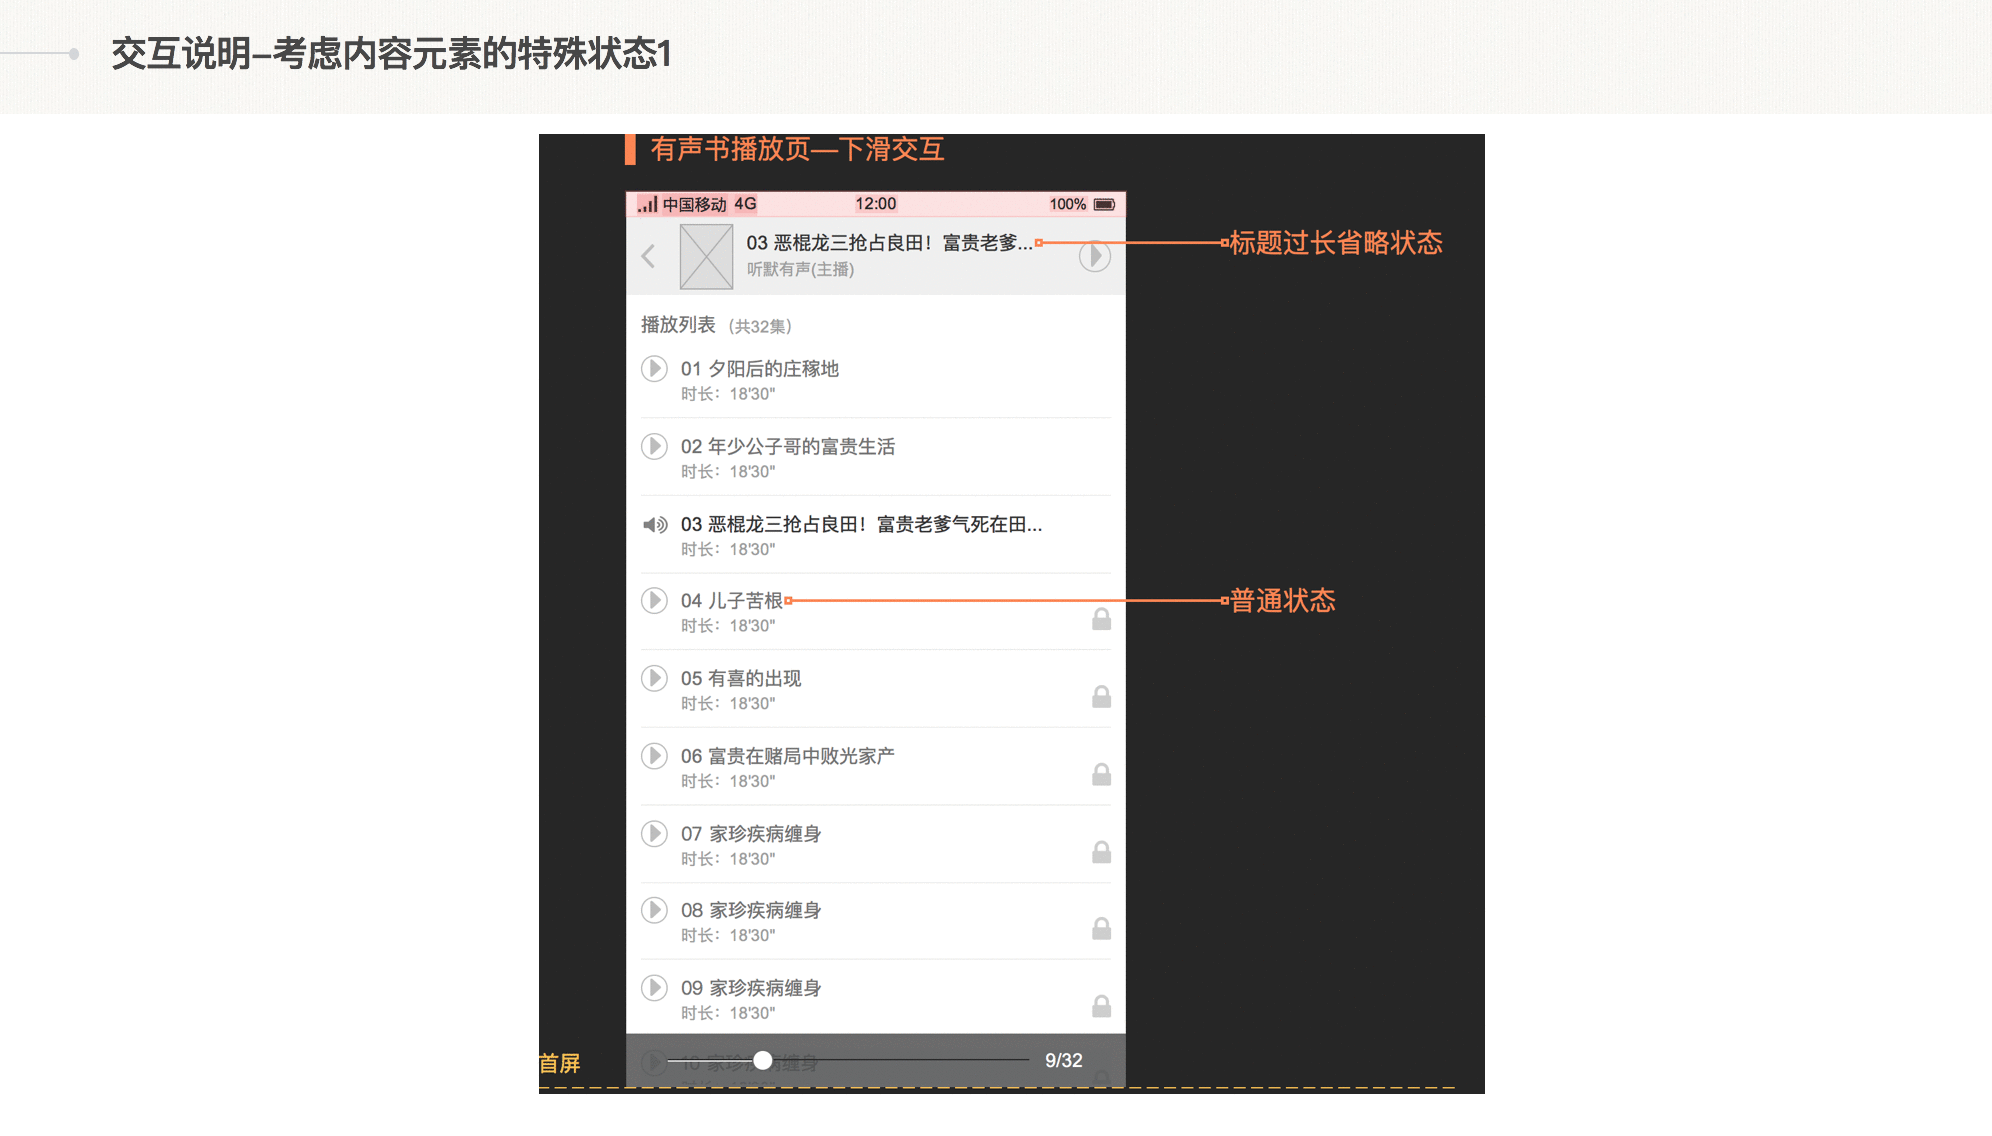Image resolution: width=1992 pixels, height=1136 pixels.
Task: Tap the author label 听默有声(主播)
Action: [x=800, y=269]
